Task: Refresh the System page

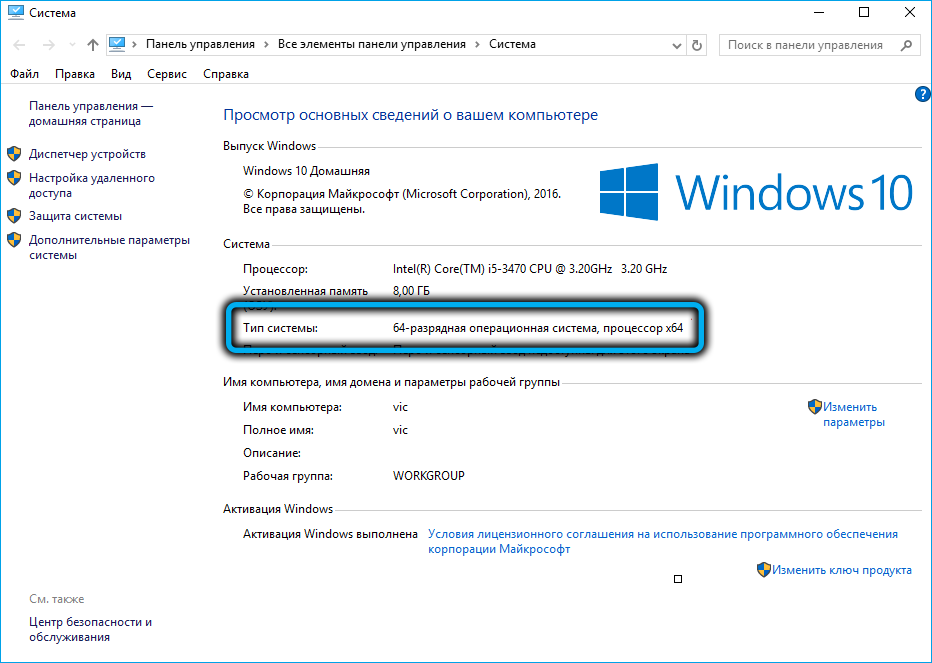Action: [x=697, y=45]
